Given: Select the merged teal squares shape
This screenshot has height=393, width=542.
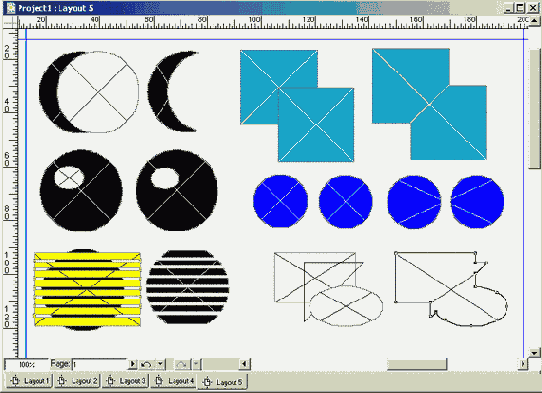Looking at the screenshot, I should (429, 104).
